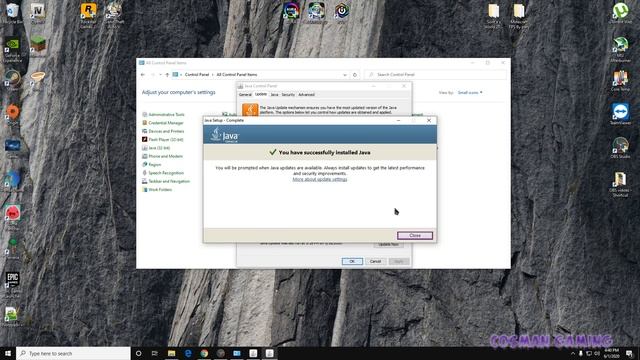This screenshot has height=360, width=640.
Task: Click the Cortana circle on taskbar
Action: tap(138, 353)
